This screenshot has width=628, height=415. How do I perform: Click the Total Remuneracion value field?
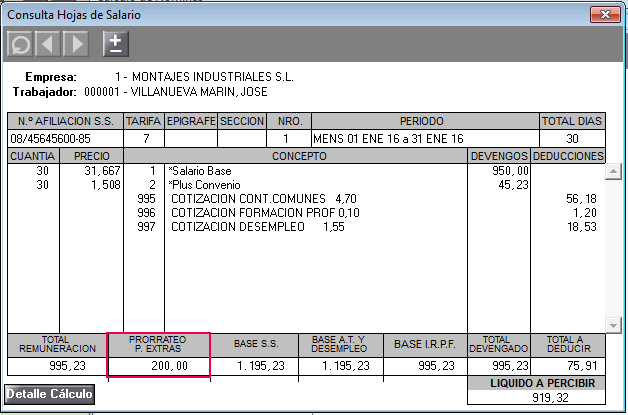(x=56, y=367)
